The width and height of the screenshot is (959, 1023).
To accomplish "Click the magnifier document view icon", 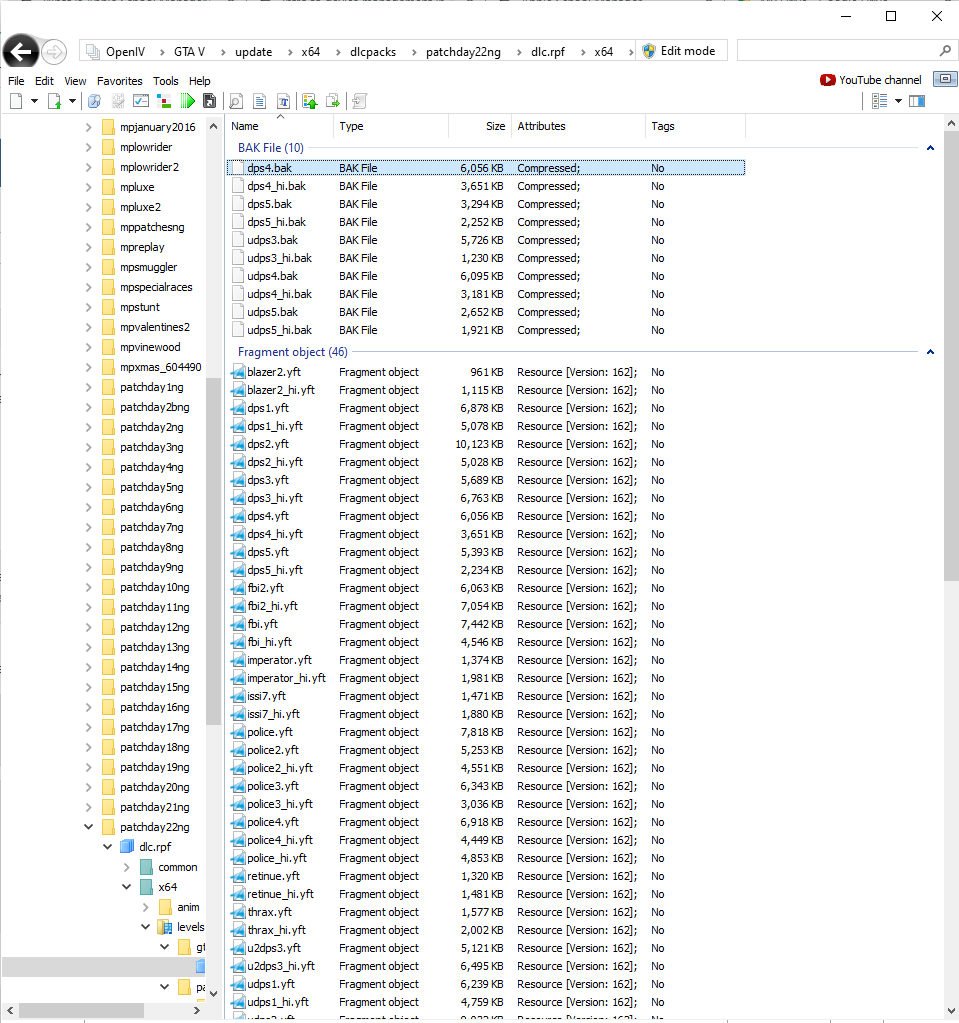I will [x=236, y=101].
